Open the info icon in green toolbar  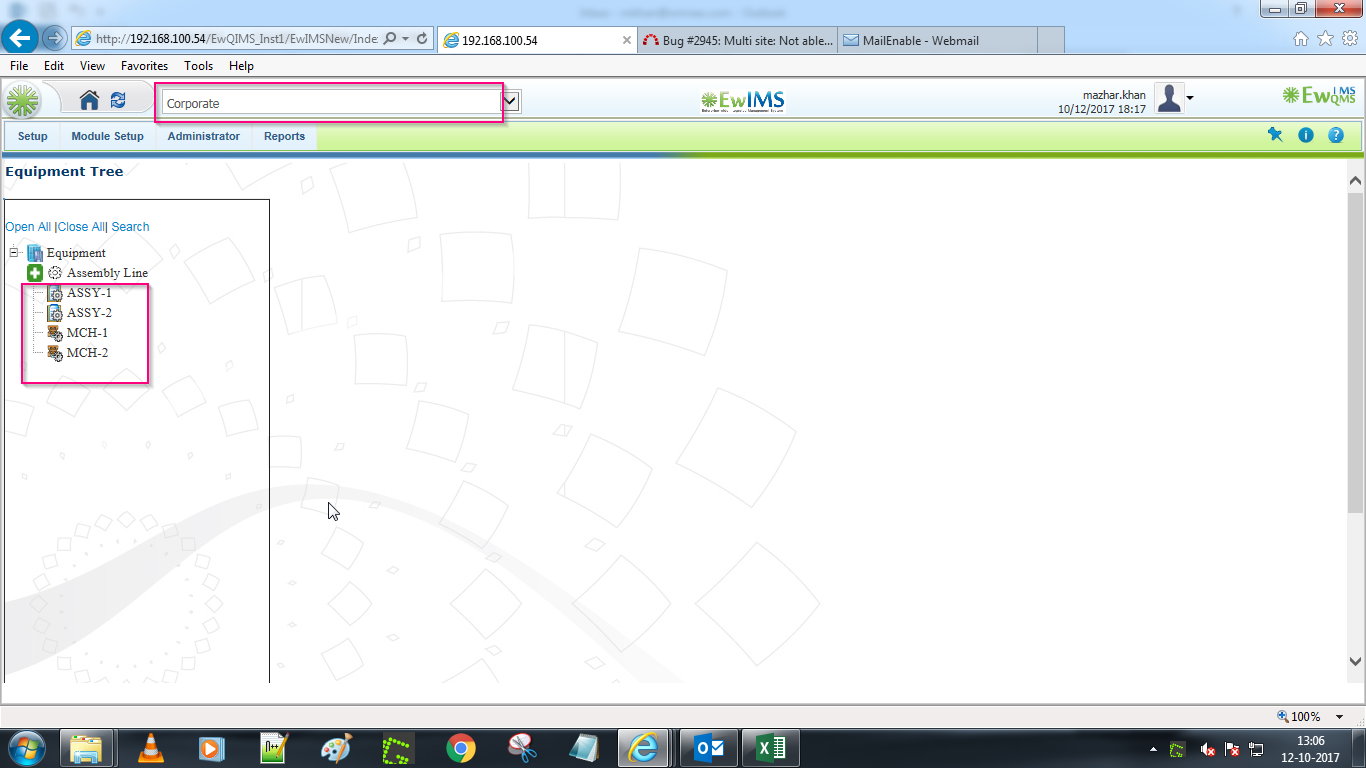tap(1305, 135)
